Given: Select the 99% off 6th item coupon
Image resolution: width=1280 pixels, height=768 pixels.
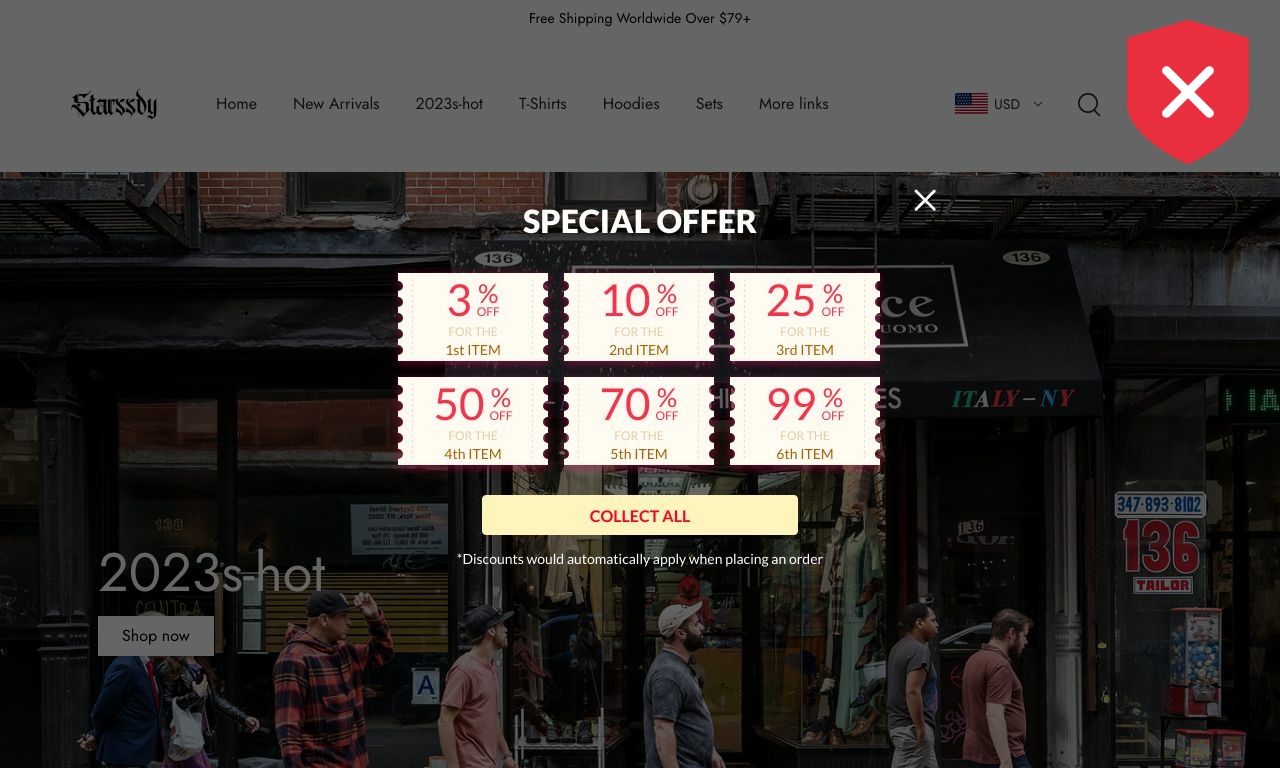Looking at the screenshot, I should coord(805,421).
